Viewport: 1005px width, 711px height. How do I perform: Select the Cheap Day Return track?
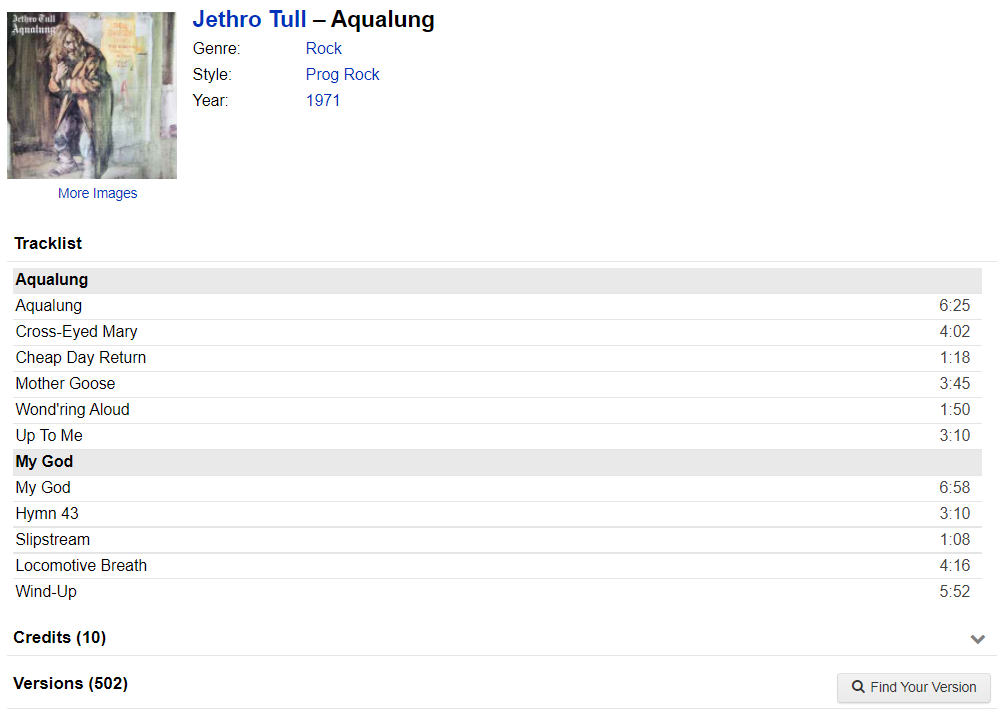pos(81,358)
